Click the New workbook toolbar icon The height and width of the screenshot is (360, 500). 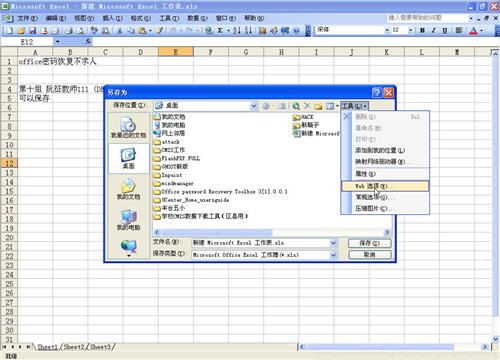(10, 31)
